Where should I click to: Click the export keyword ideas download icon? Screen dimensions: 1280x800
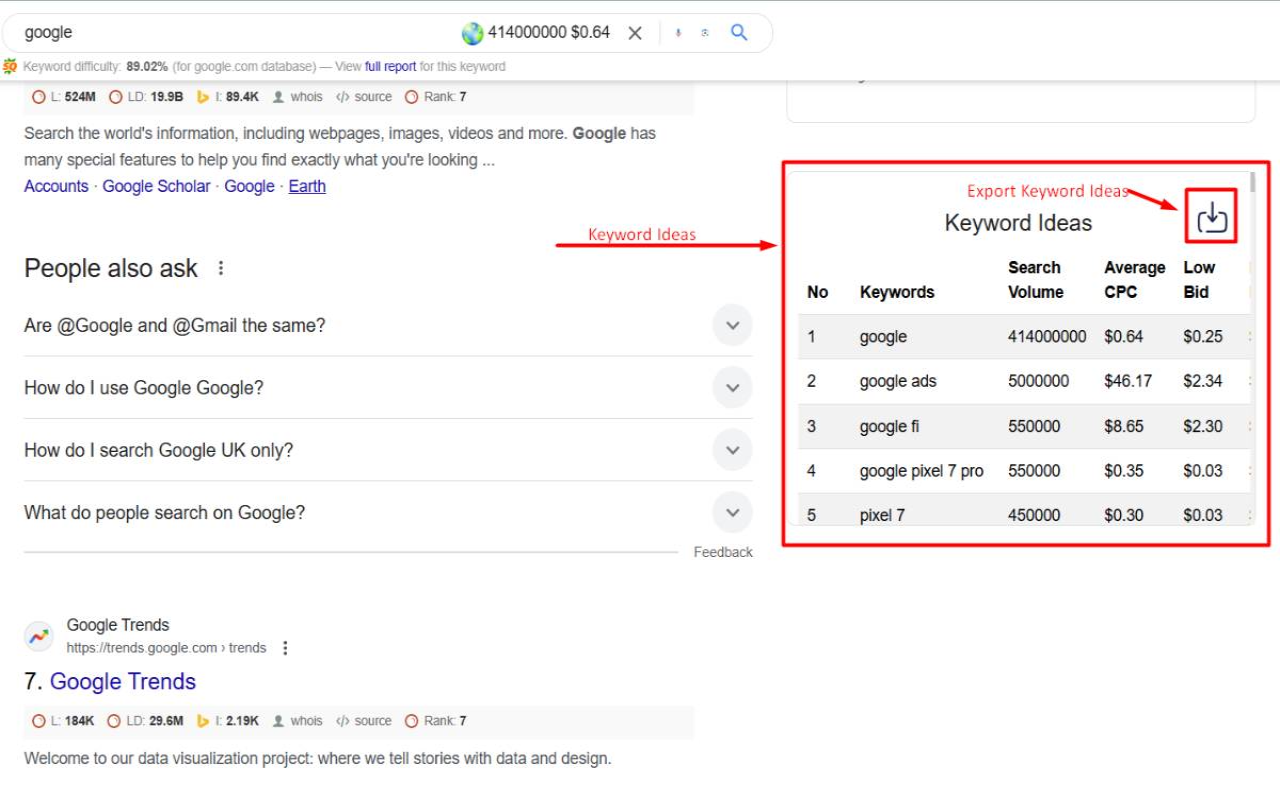1212,216
